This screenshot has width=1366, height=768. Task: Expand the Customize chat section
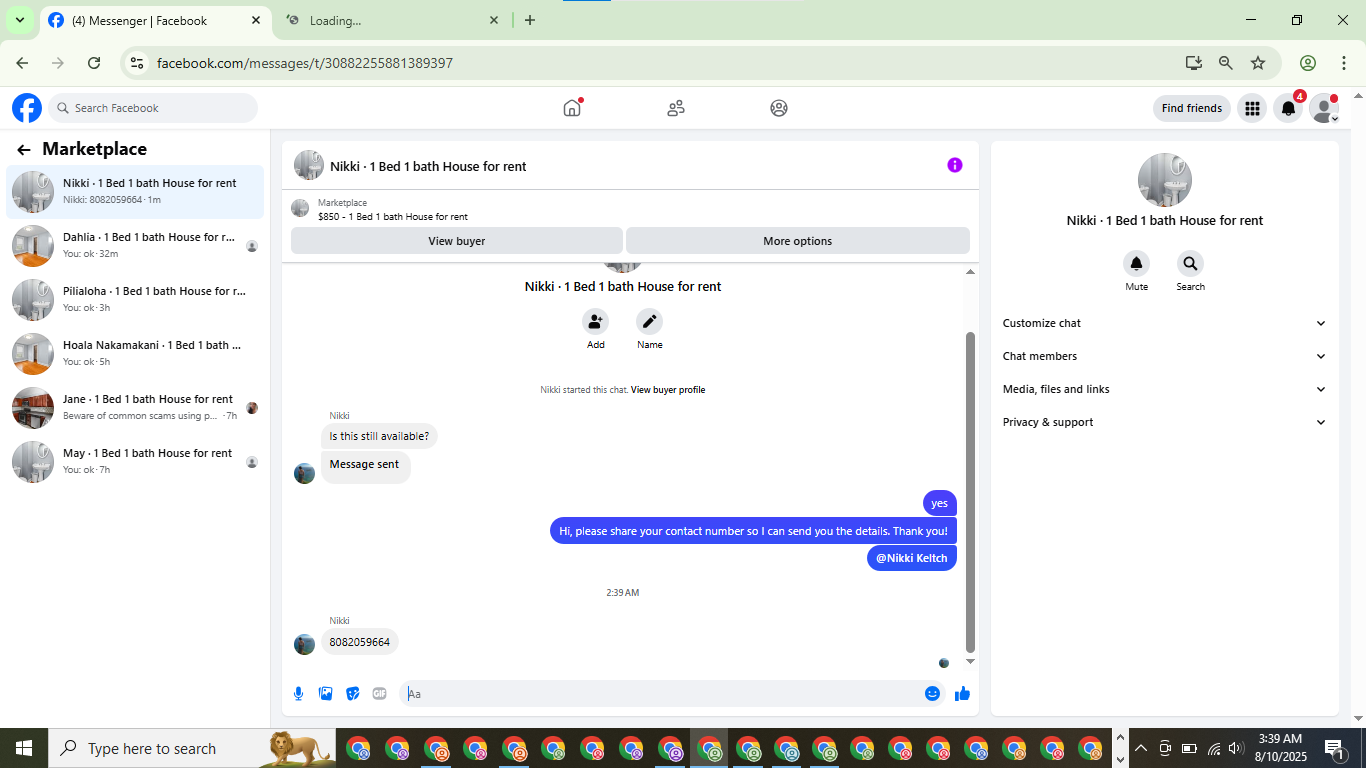coord(1164,323)
